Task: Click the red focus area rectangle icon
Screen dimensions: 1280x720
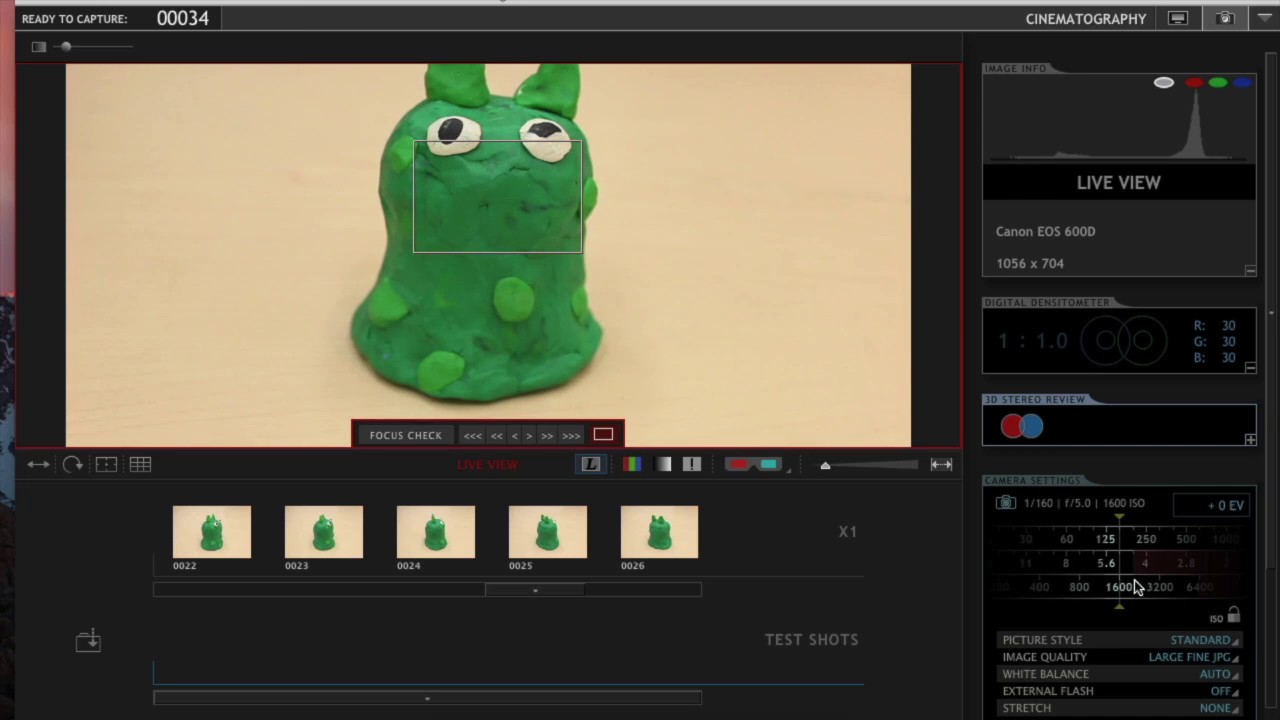Action: click(x=603, y=434)
